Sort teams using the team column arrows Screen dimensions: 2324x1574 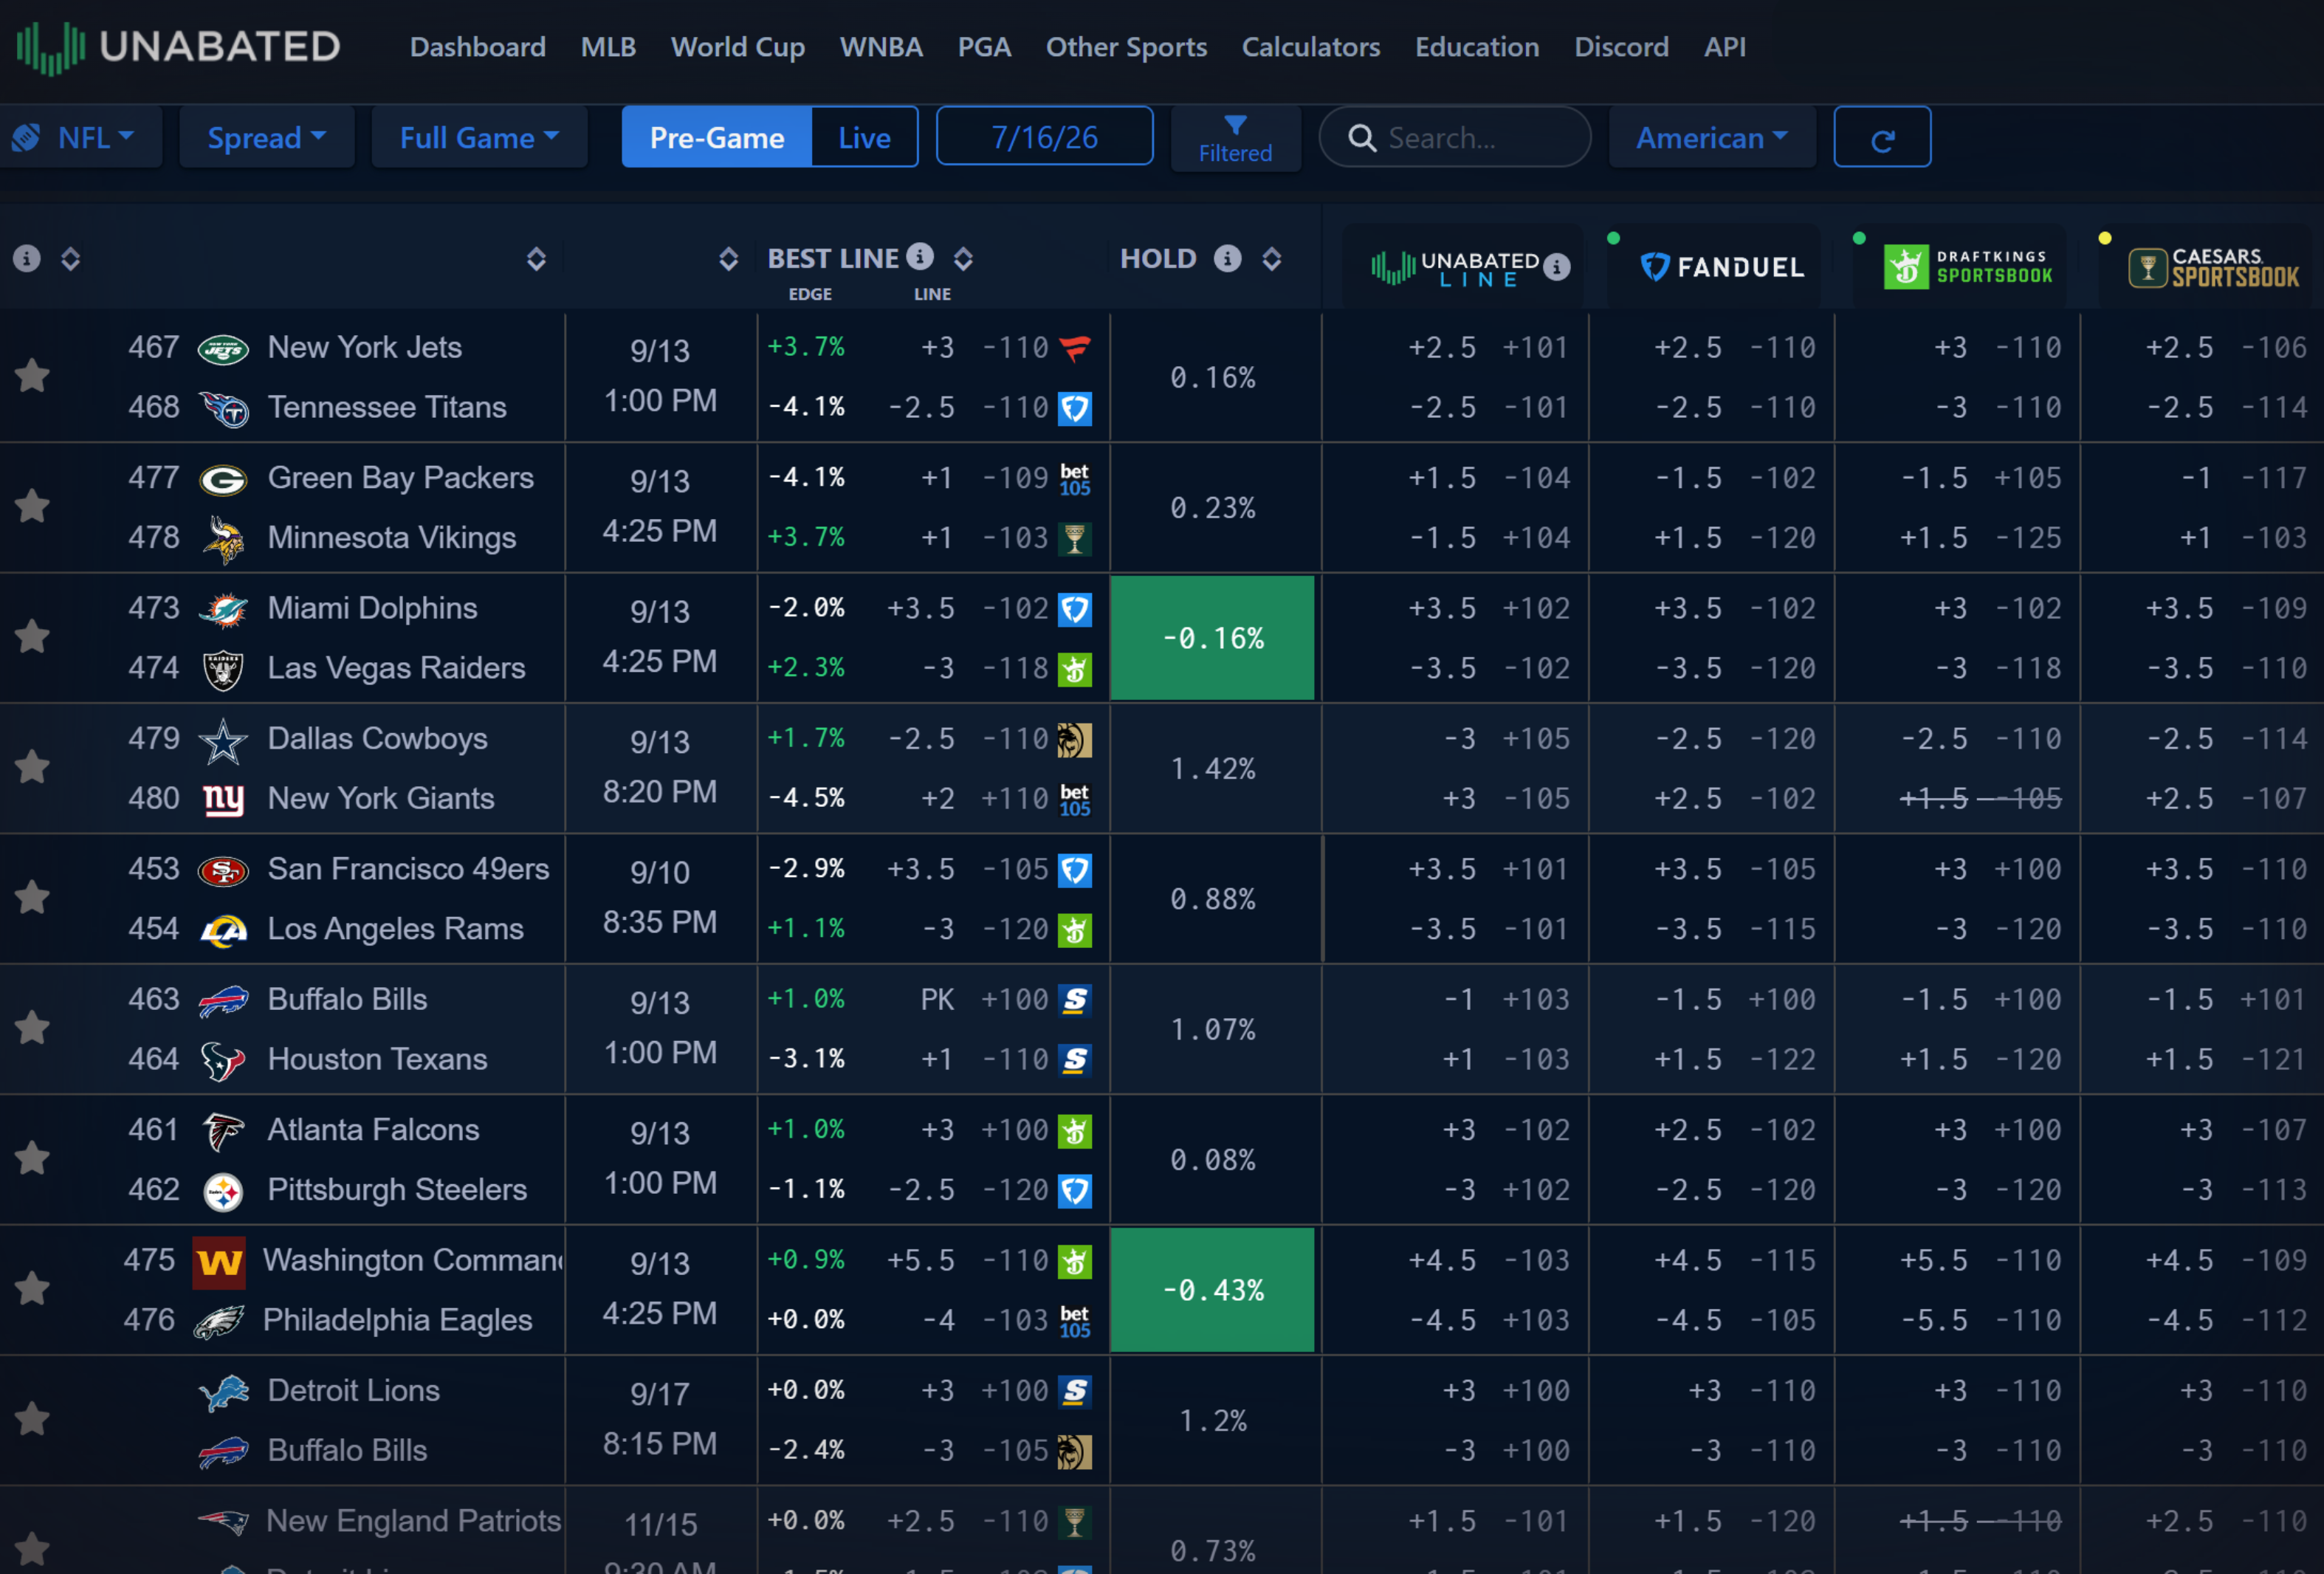point(536,259)
